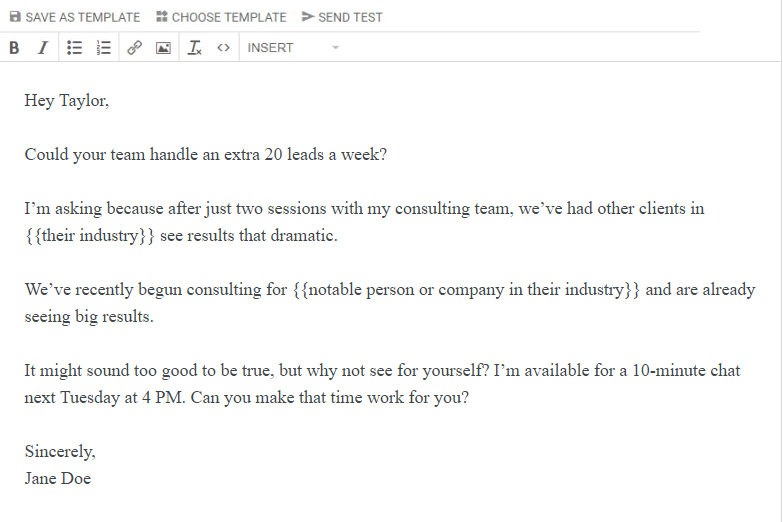
Task: Click Send Test
Action: (342, 17)
